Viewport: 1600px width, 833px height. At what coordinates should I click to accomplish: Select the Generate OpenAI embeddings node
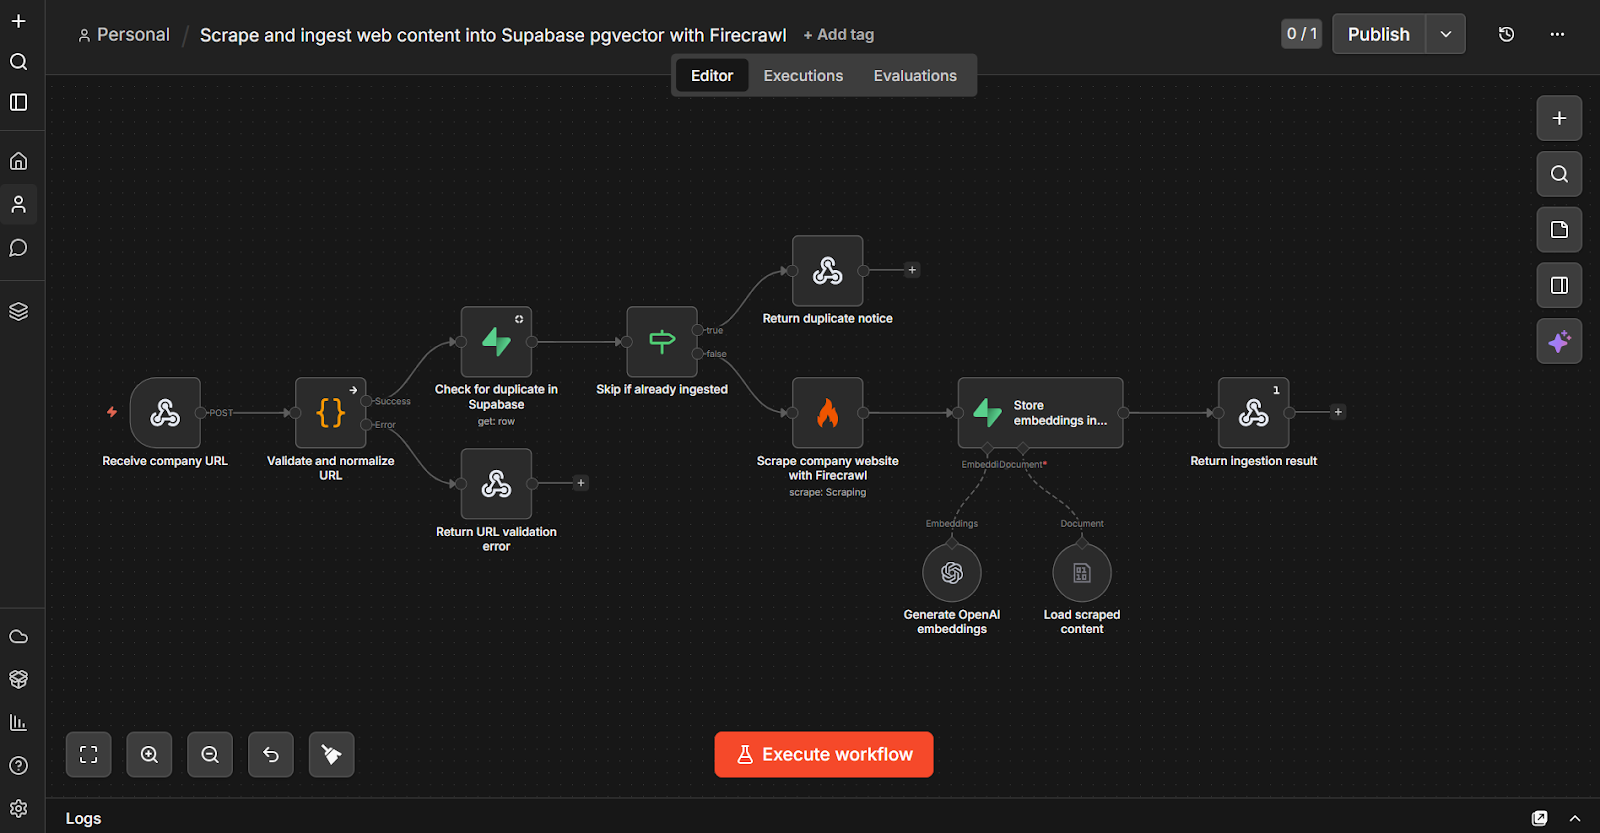(x=951, y=573)
